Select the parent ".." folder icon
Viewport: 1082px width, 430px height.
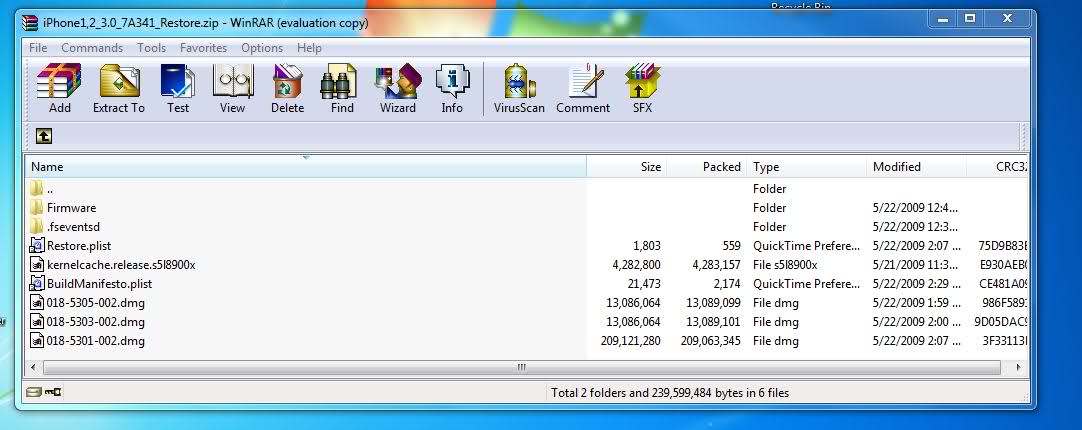point(37,188)
